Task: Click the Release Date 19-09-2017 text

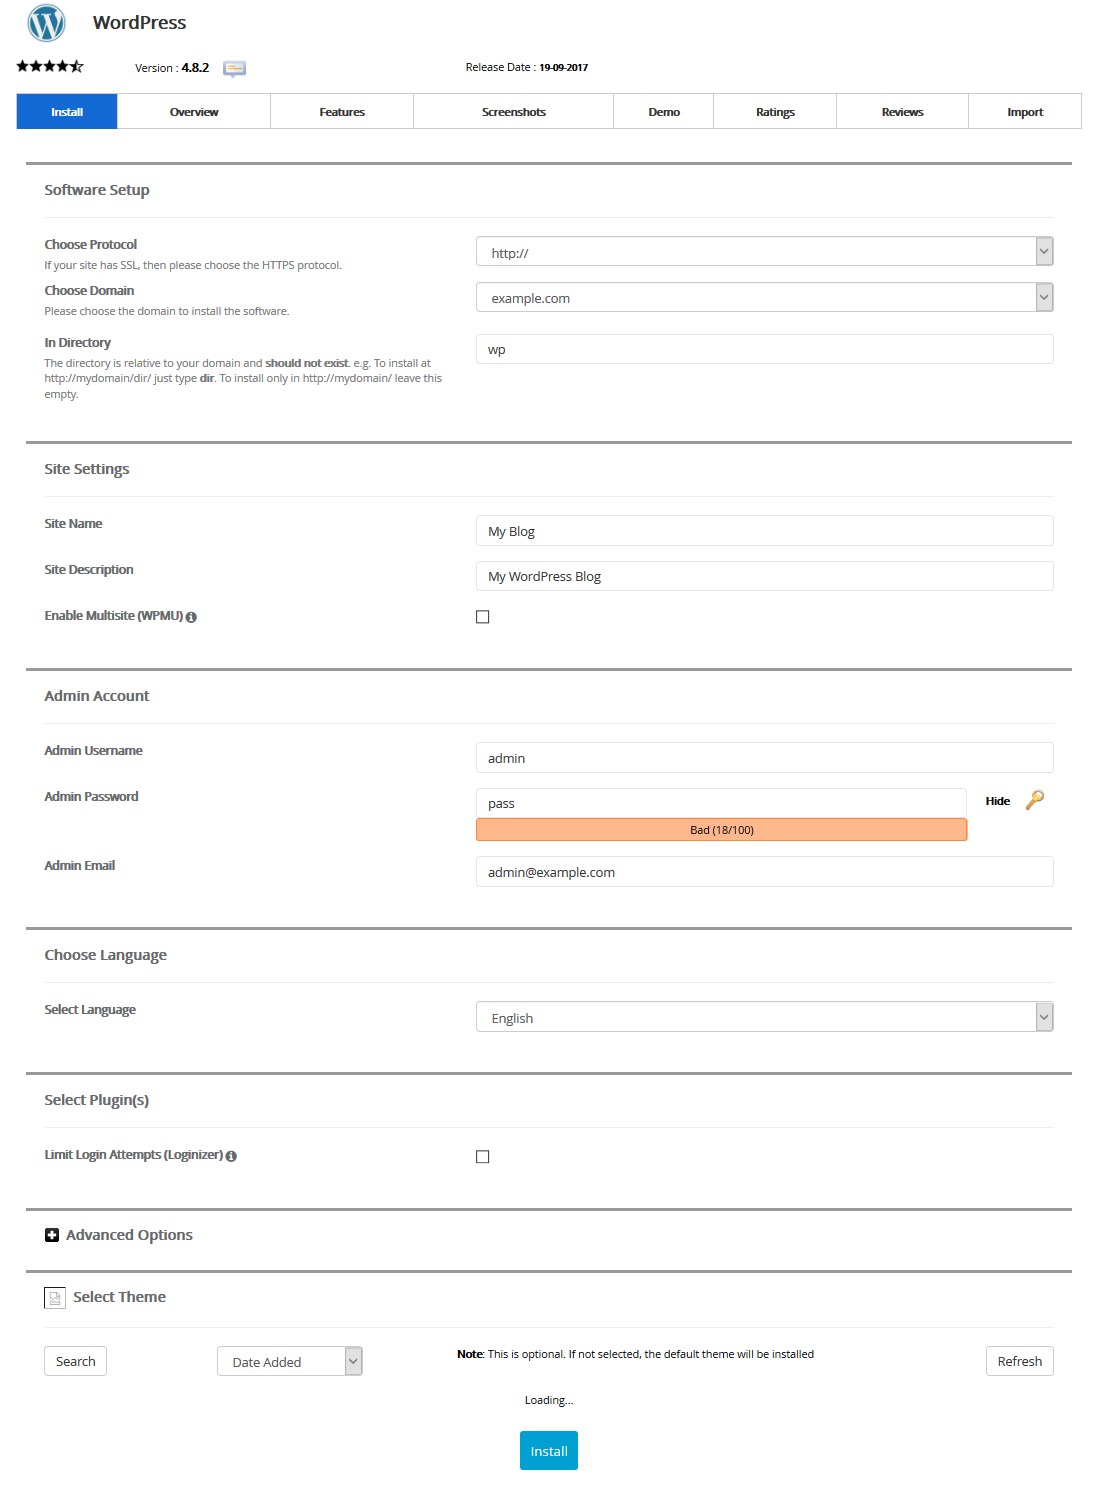Action: coord(527,67)
